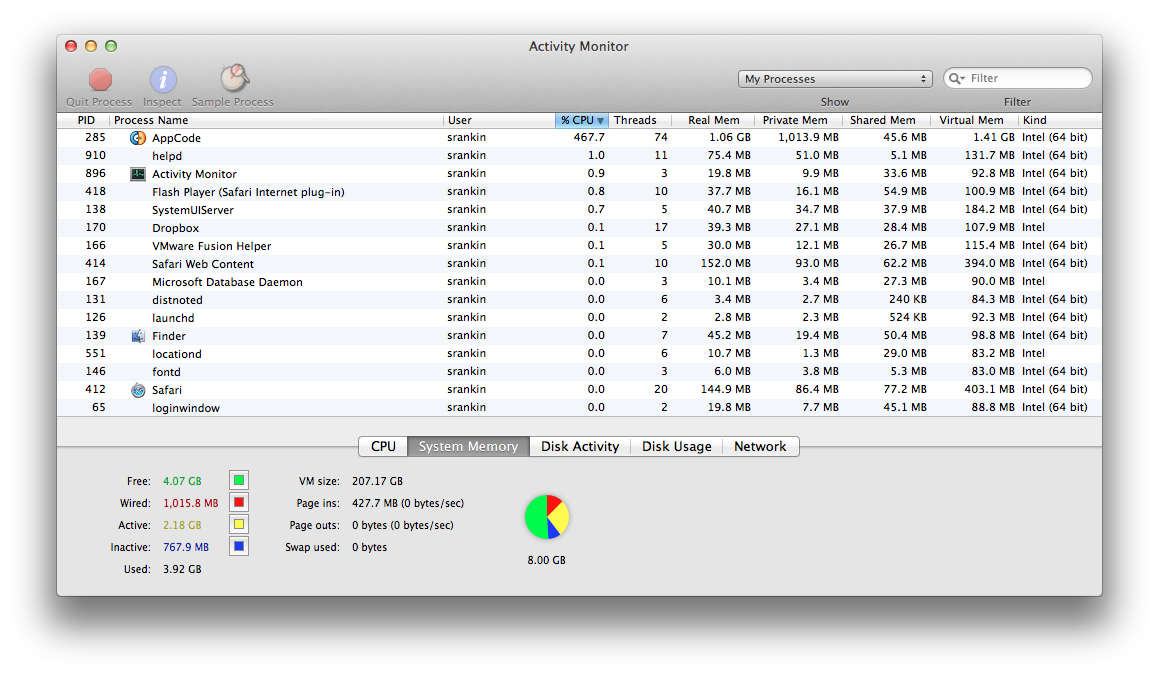The height and width of the screenshot is (675, 1159).
Task: Click the blue Inactive memory color swatch
Action: pos(239,547)
